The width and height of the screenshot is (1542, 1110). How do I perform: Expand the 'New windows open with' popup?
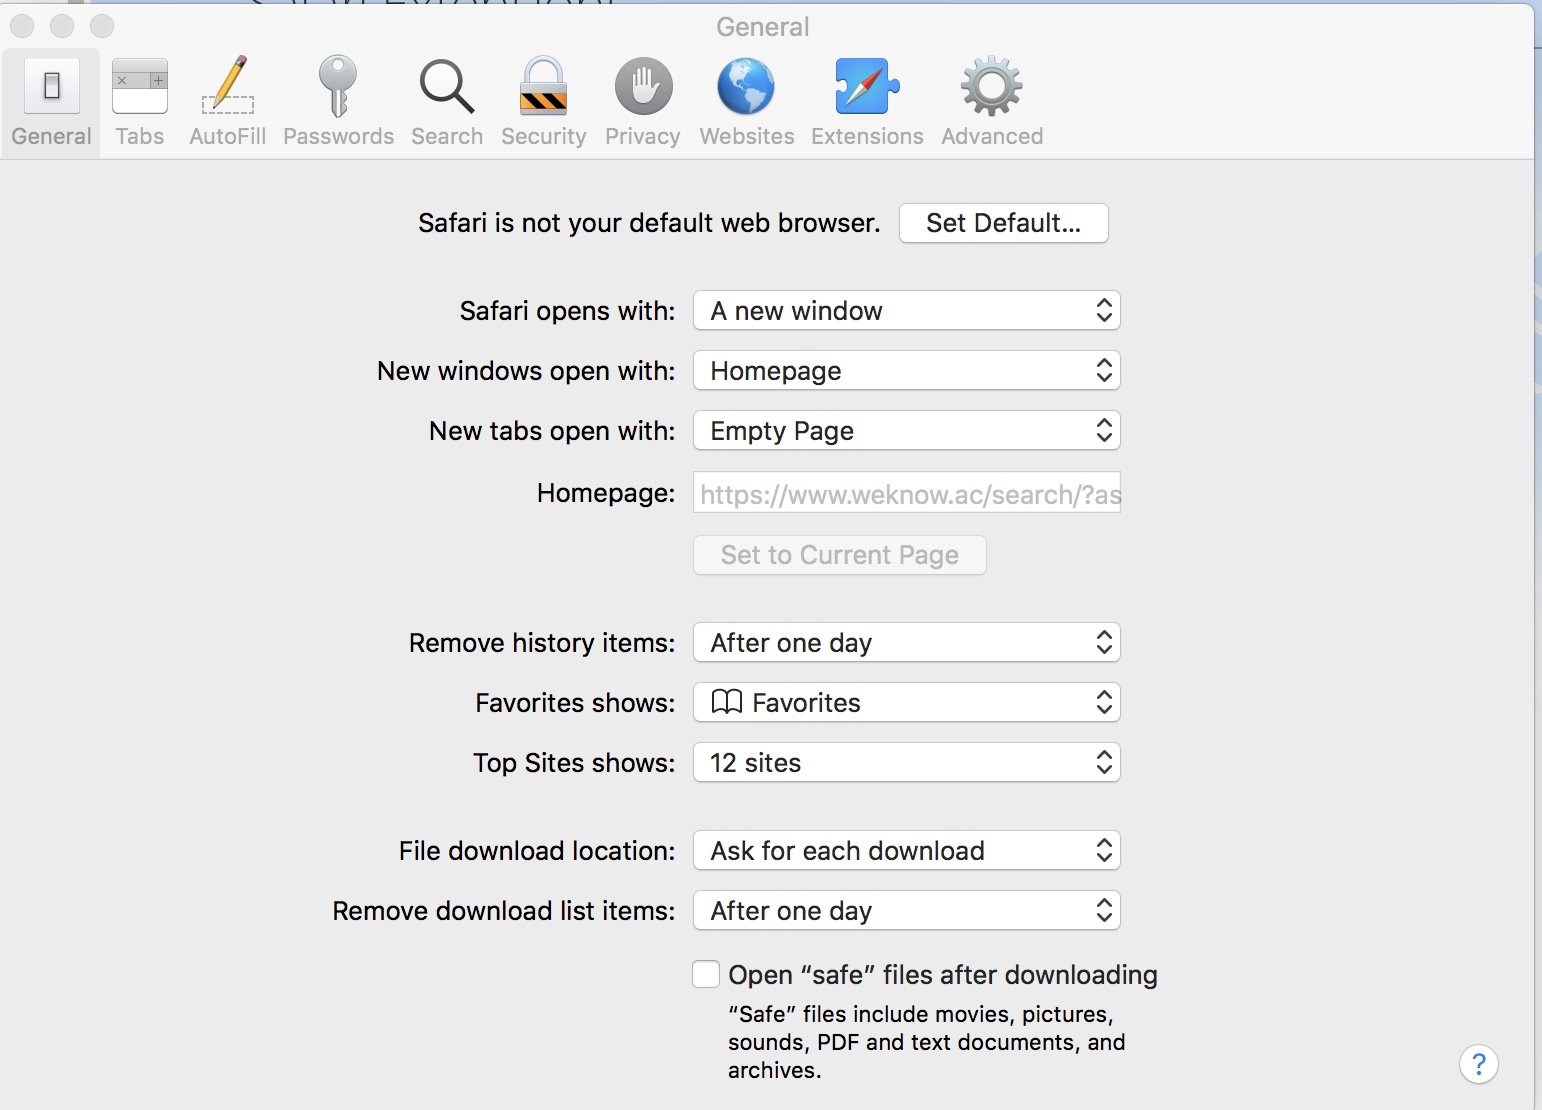coord(907,370)
